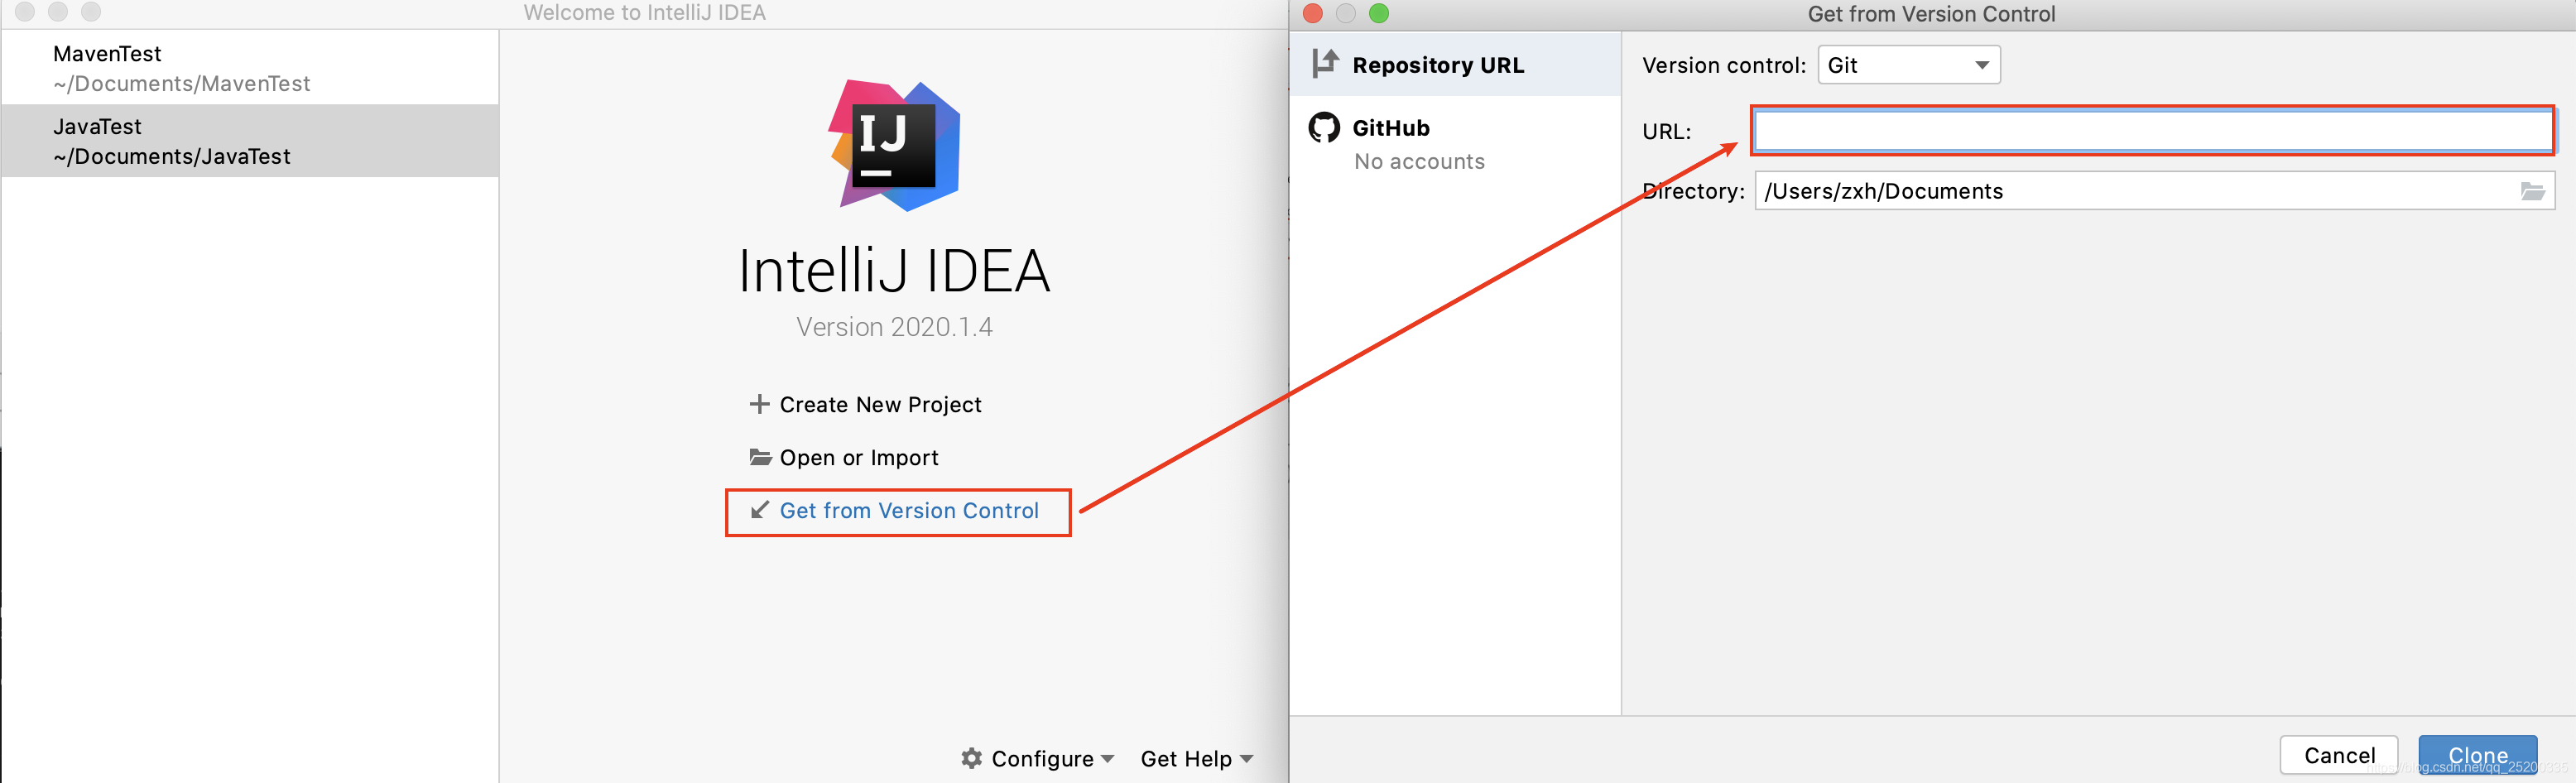Click the checkout arrow icon beside Get from Version Control

click(760, 510)
